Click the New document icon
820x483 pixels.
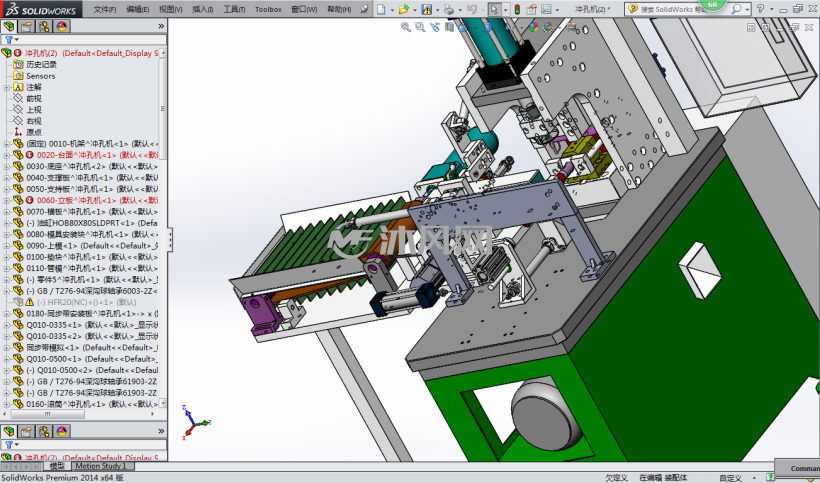(x=381, y=9)
